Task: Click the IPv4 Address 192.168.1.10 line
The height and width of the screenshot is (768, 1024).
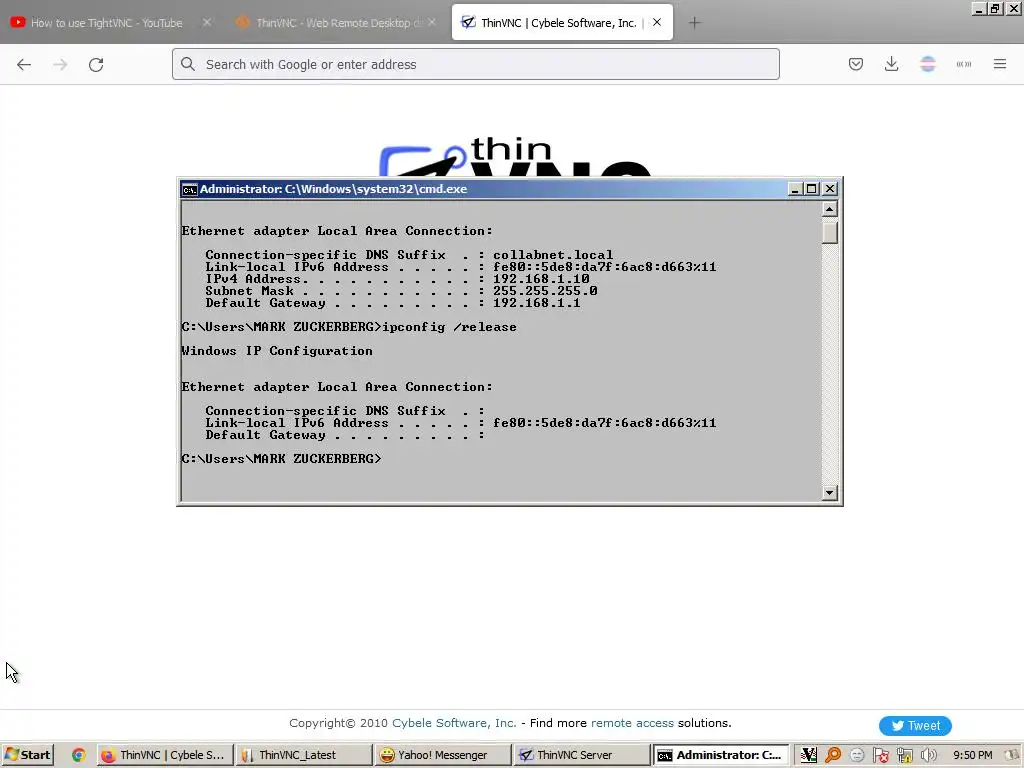Action: pyautogui.click(x=397, y=279)
